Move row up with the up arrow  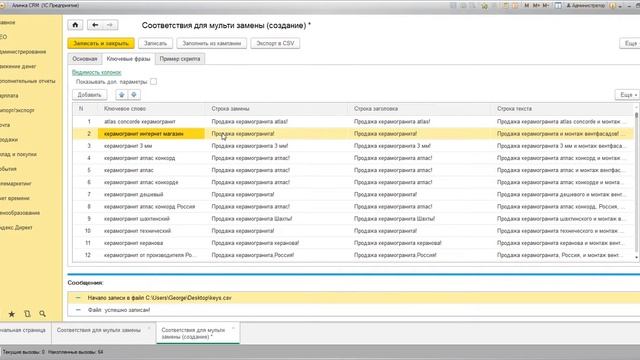(x=121, y=95)
